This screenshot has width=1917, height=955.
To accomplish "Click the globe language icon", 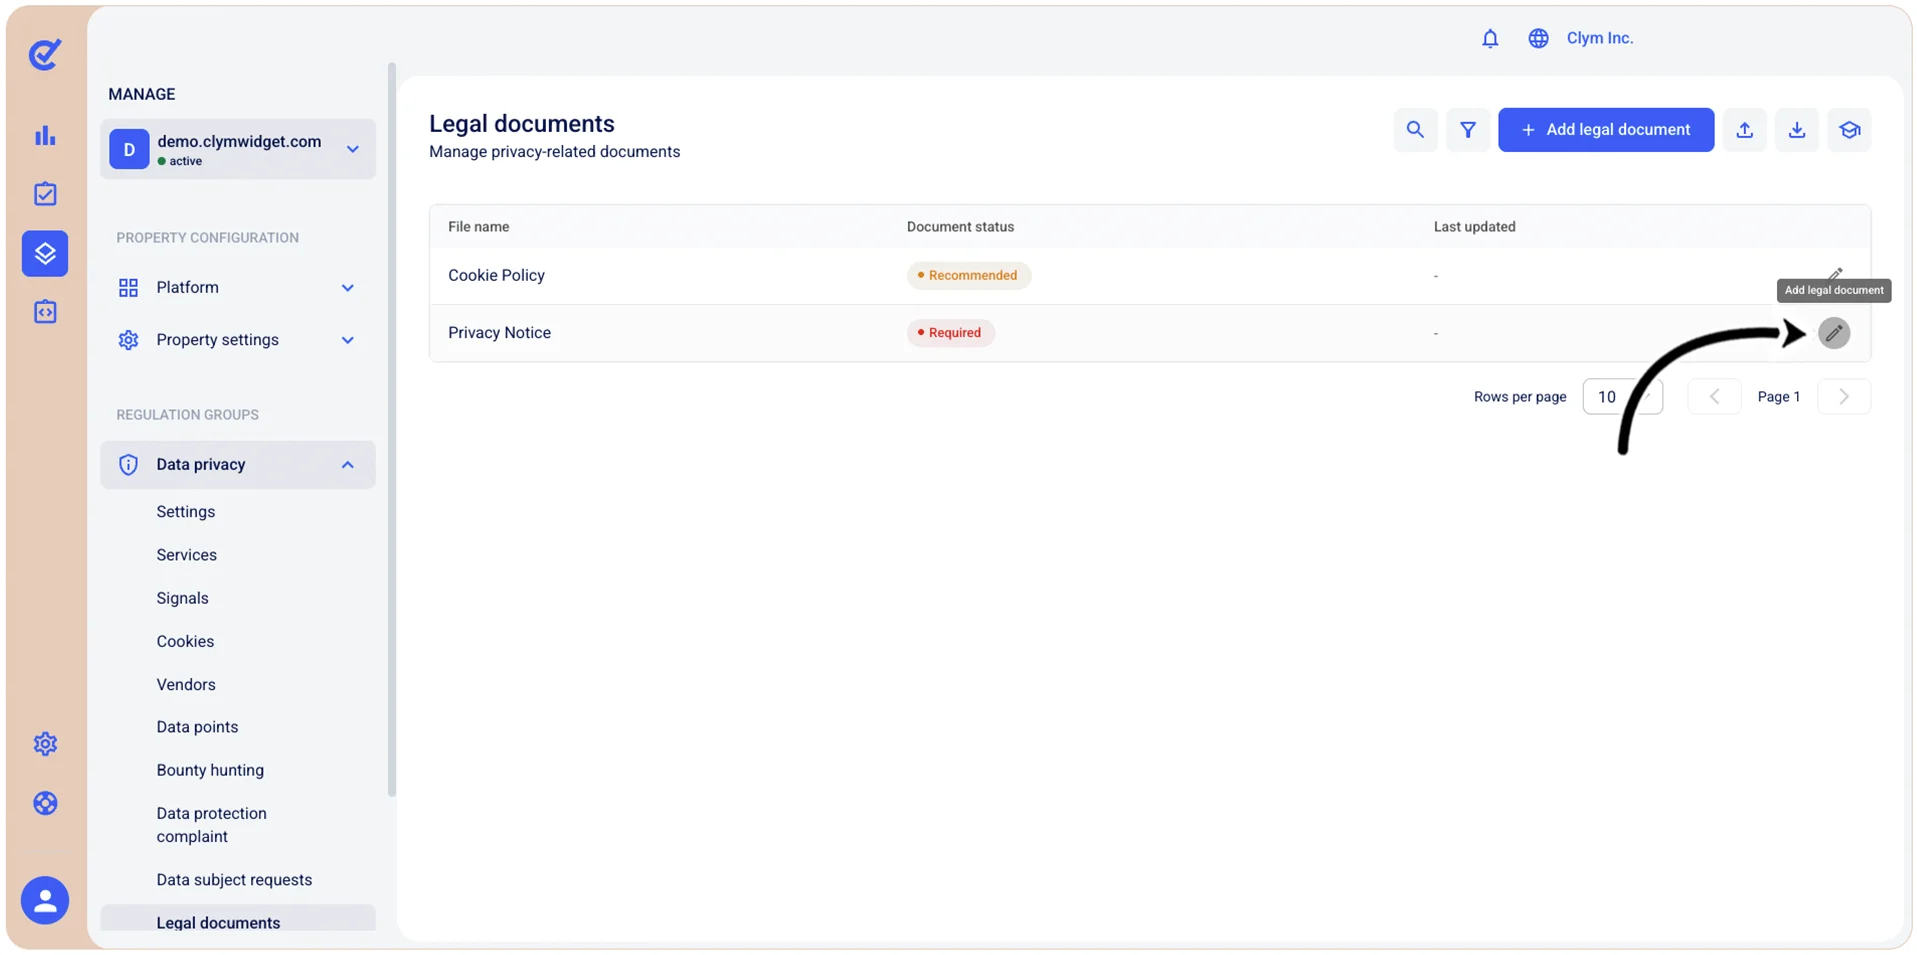I will [x=1538, y=38].
